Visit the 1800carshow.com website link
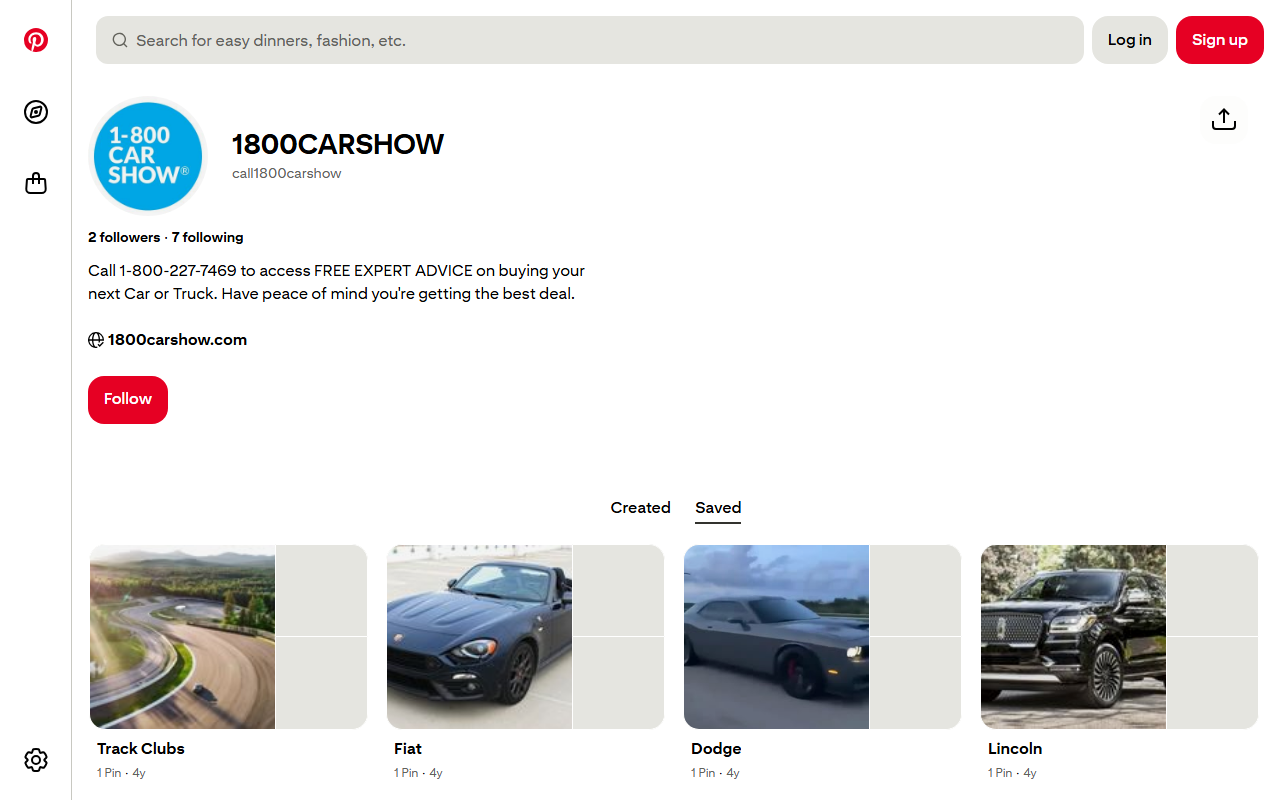This screenshot has width=1280, height=800. coord(177,340)
